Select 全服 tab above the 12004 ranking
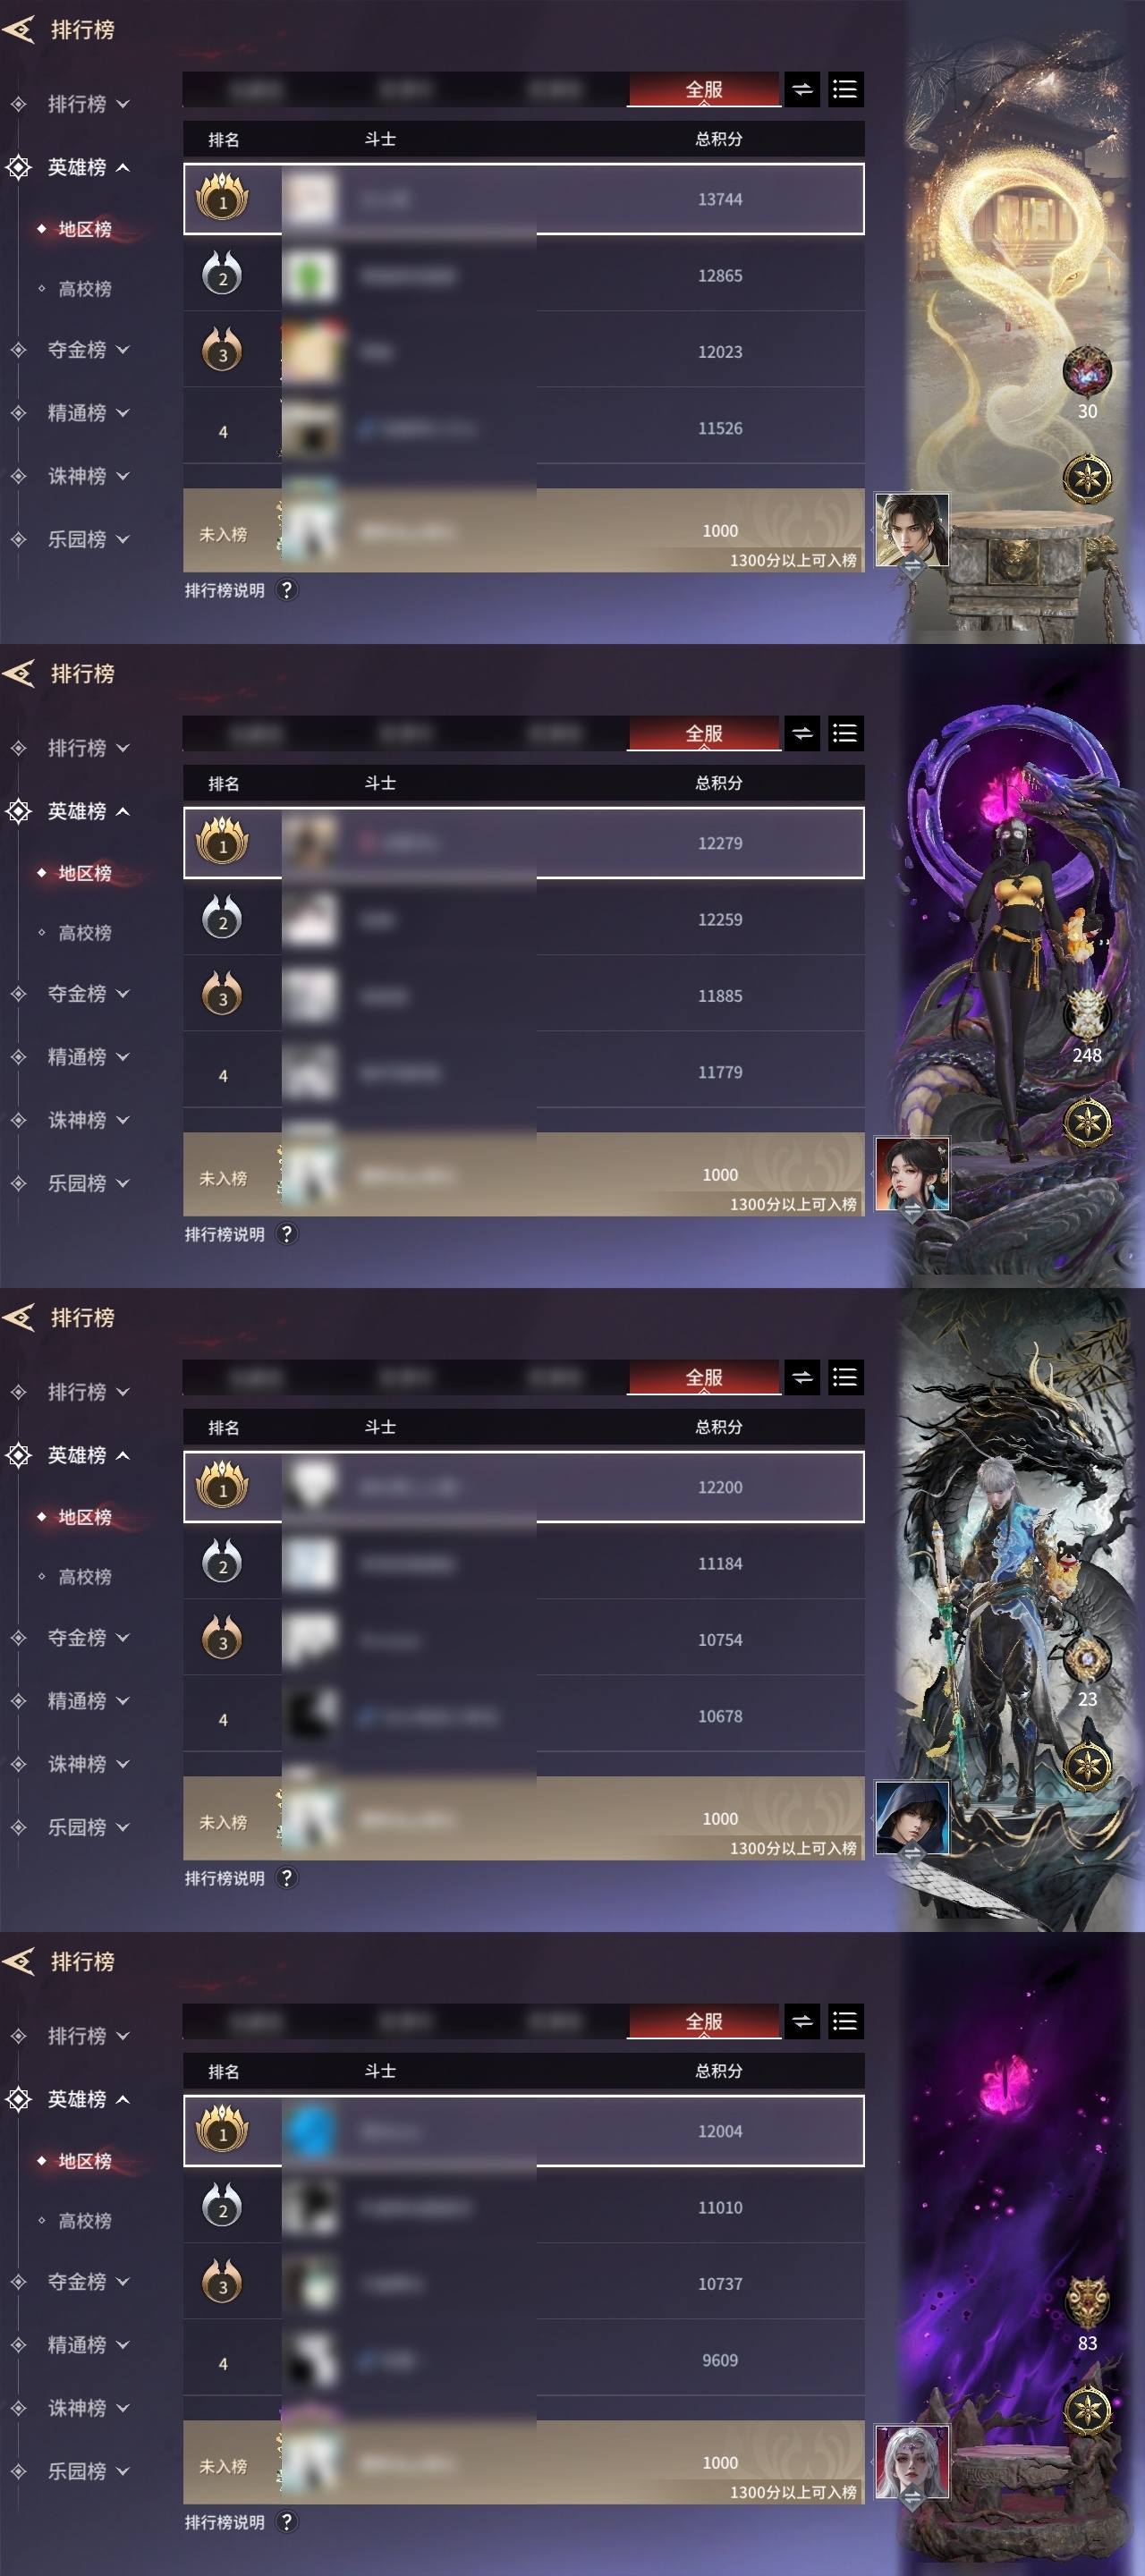1145x2576 pixels. click(704, 2022)
